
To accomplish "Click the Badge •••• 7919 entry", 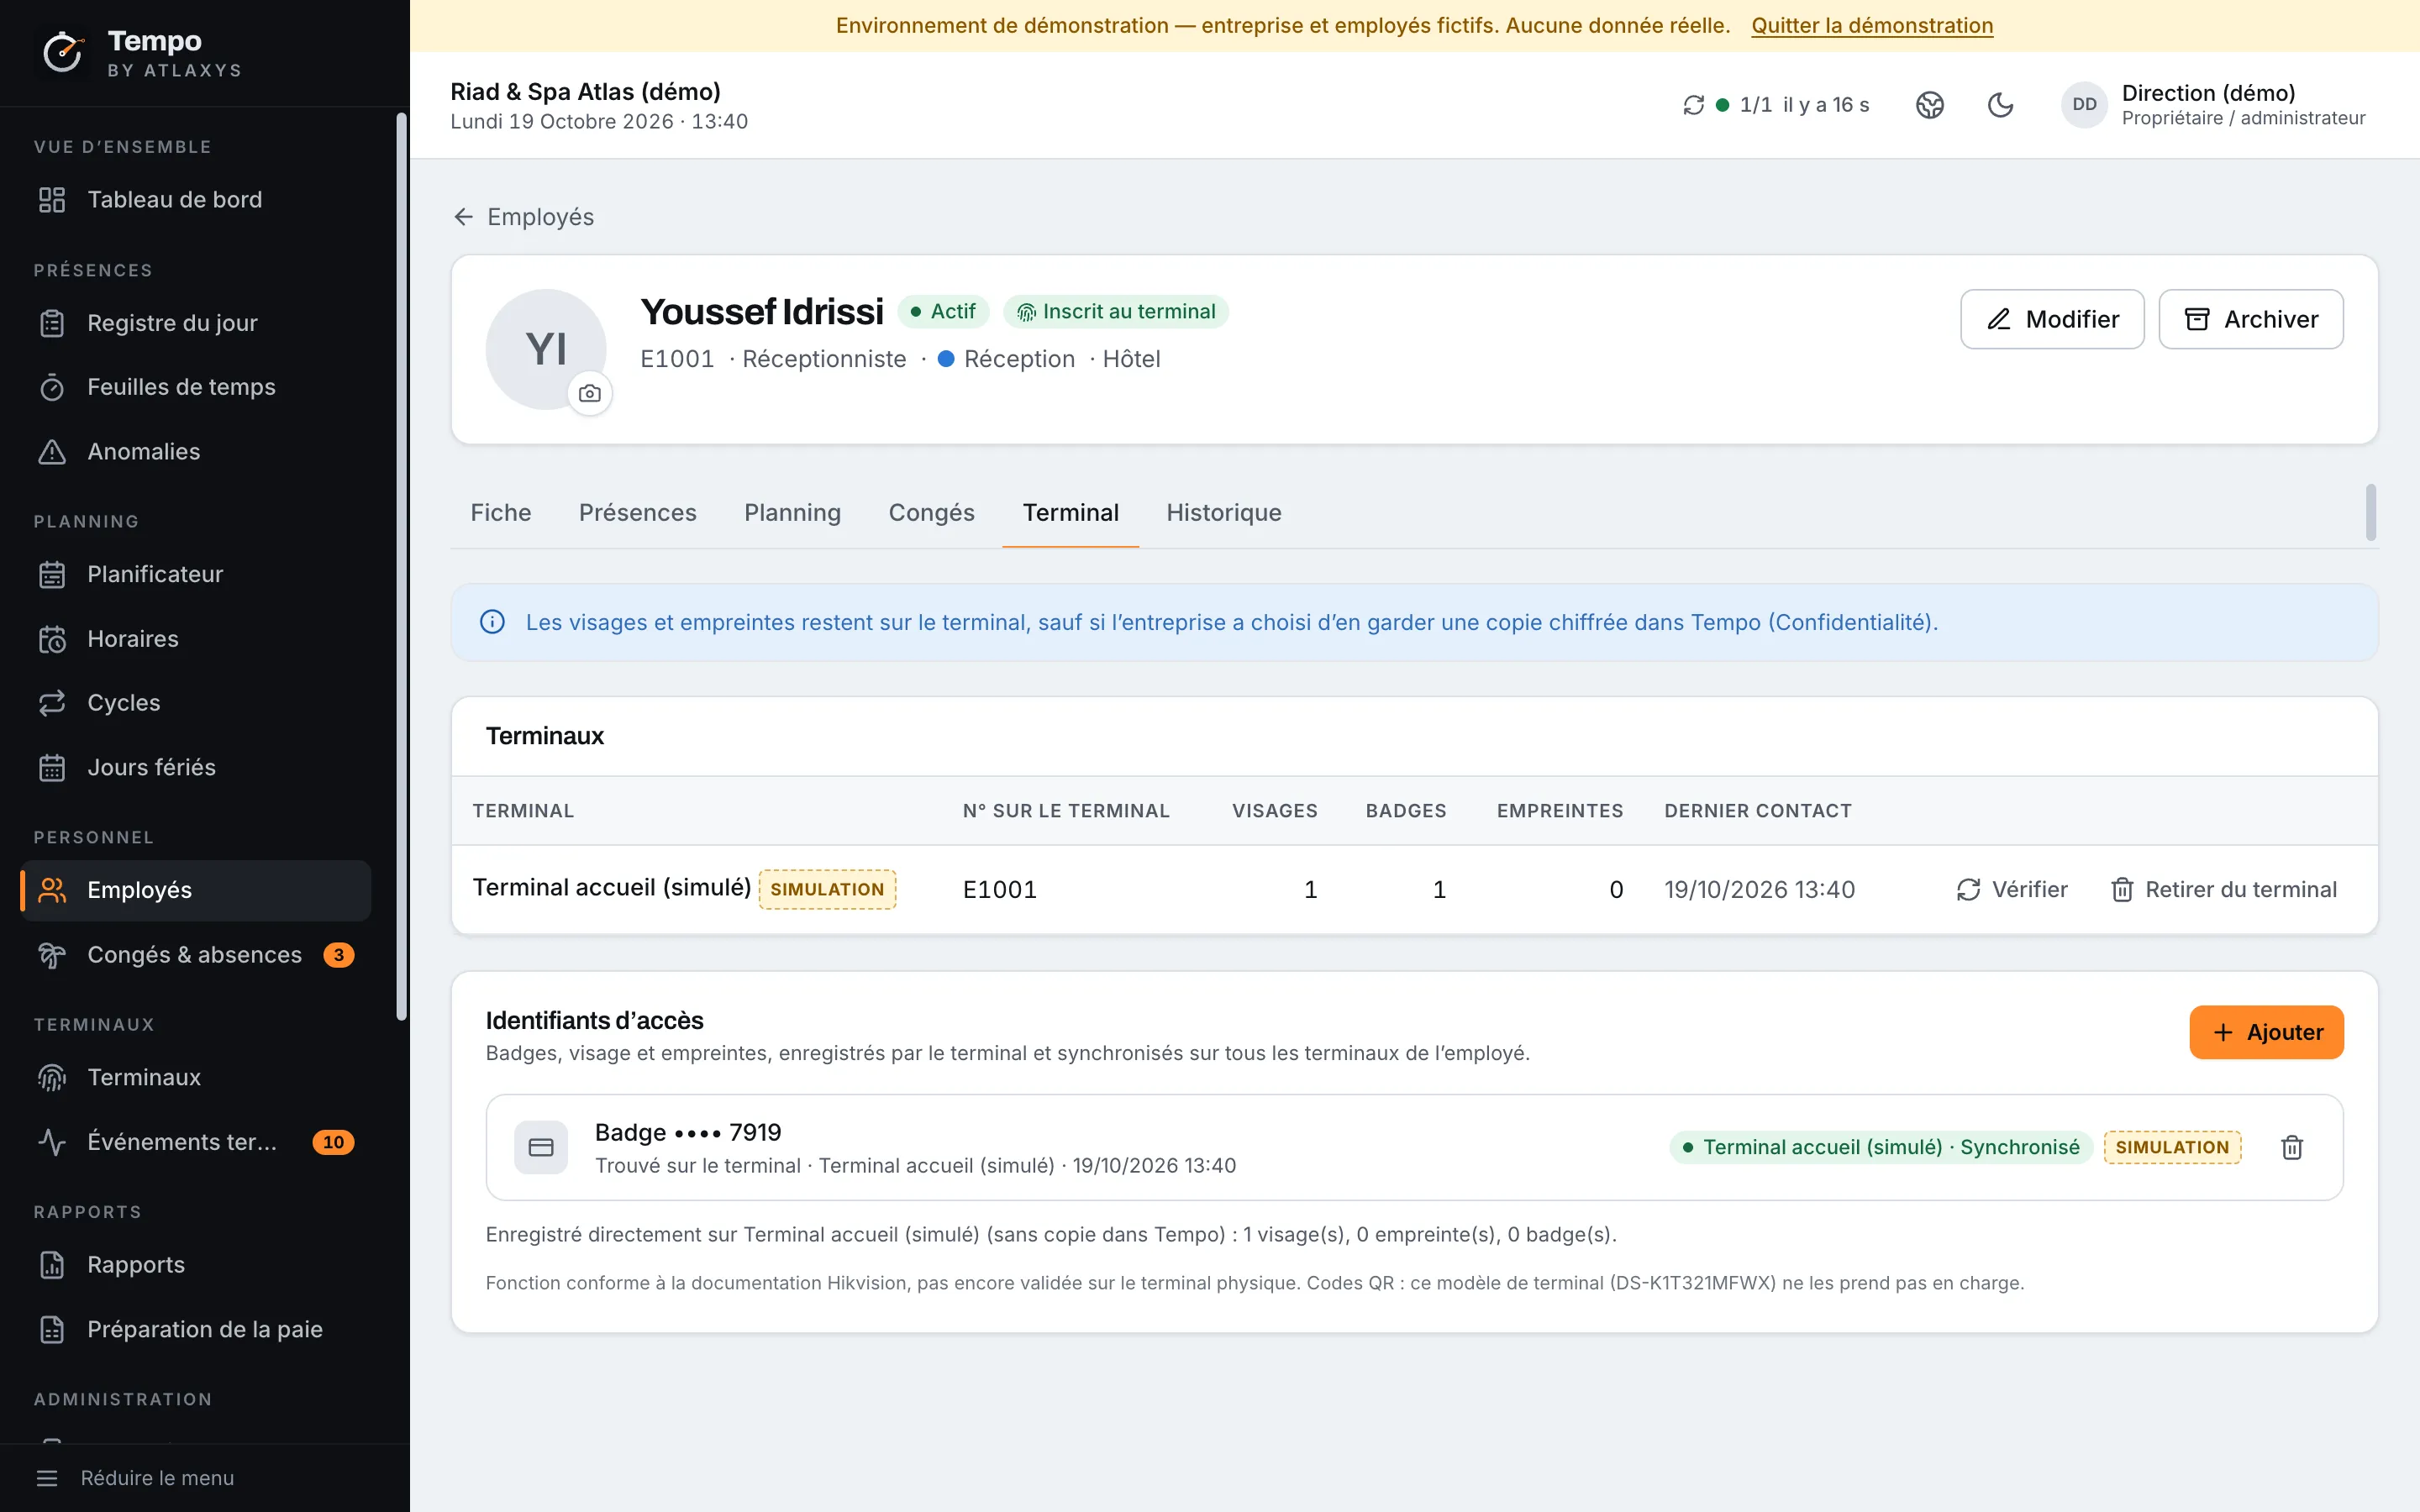I will click(1414, 1147).
